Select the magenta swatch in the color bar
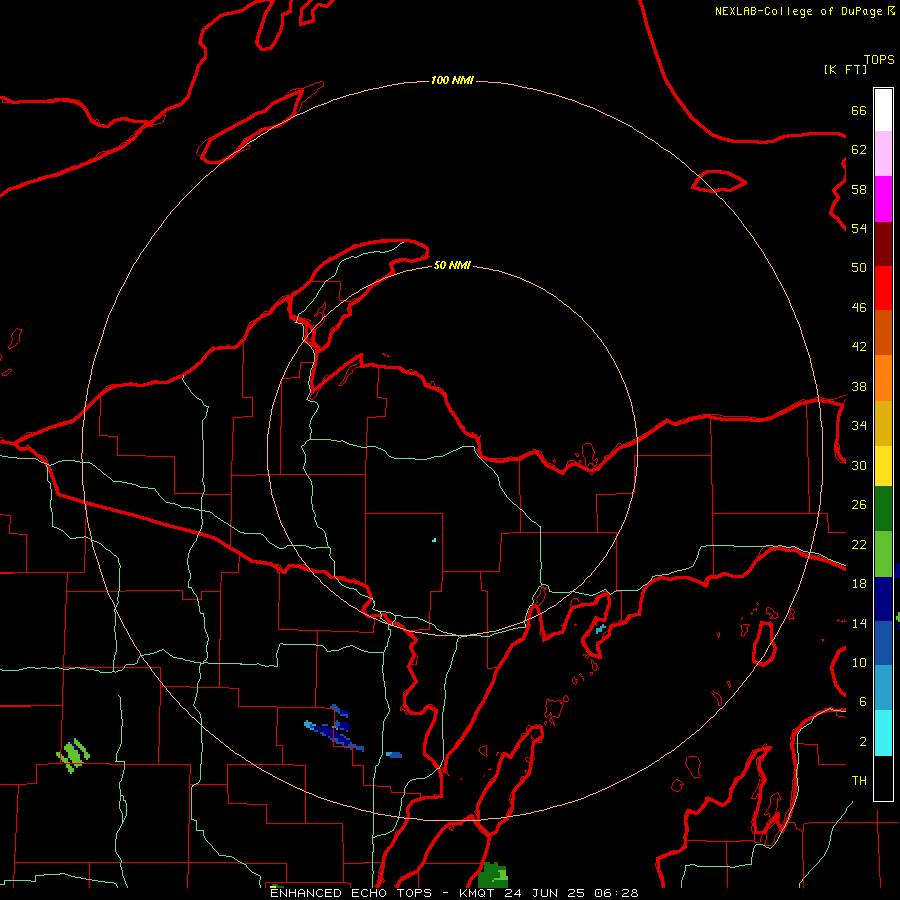This screenshot has width=900, height=900. tap(883, 199)
